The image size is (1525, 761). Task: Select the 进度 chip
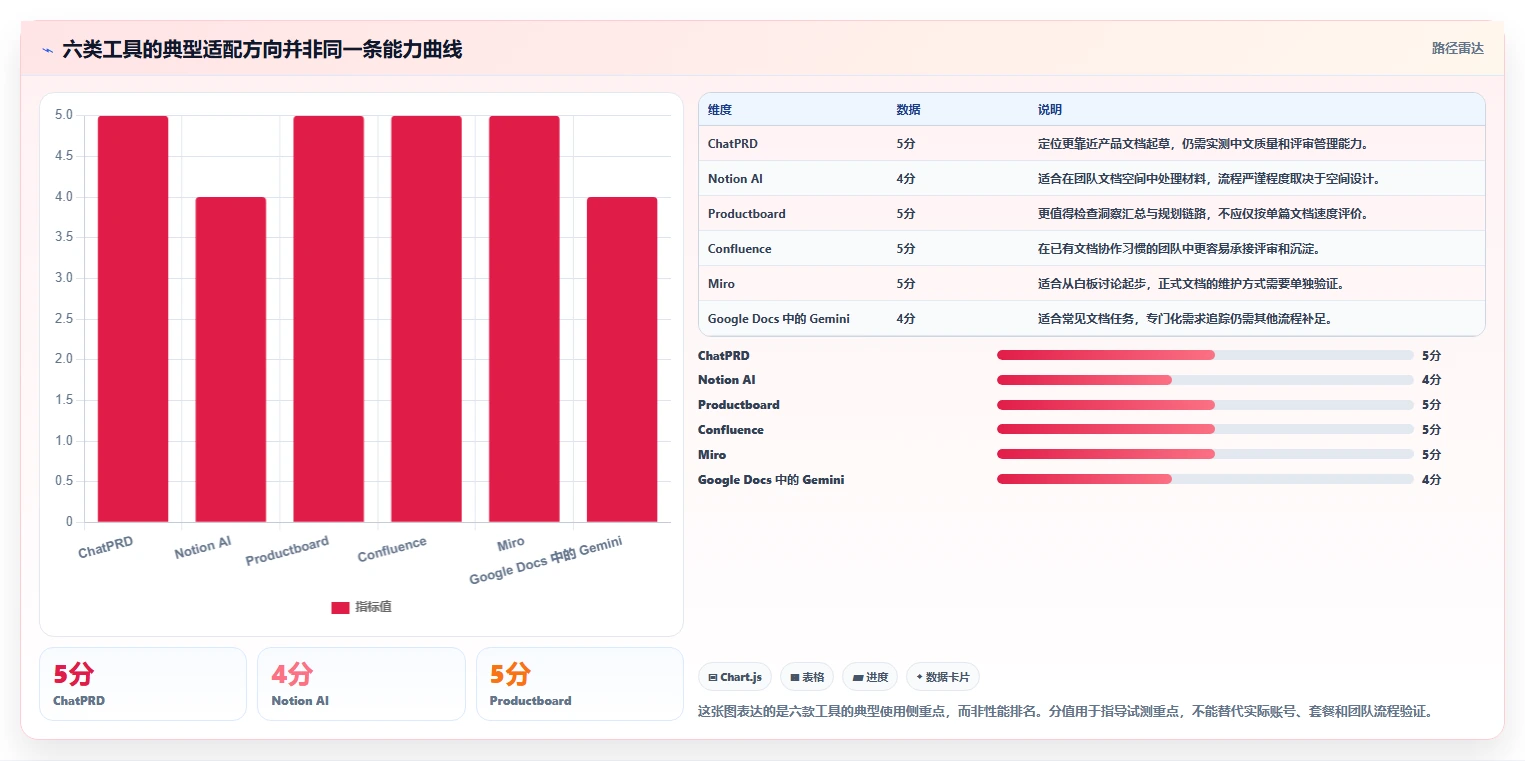(x=870, y=677)
